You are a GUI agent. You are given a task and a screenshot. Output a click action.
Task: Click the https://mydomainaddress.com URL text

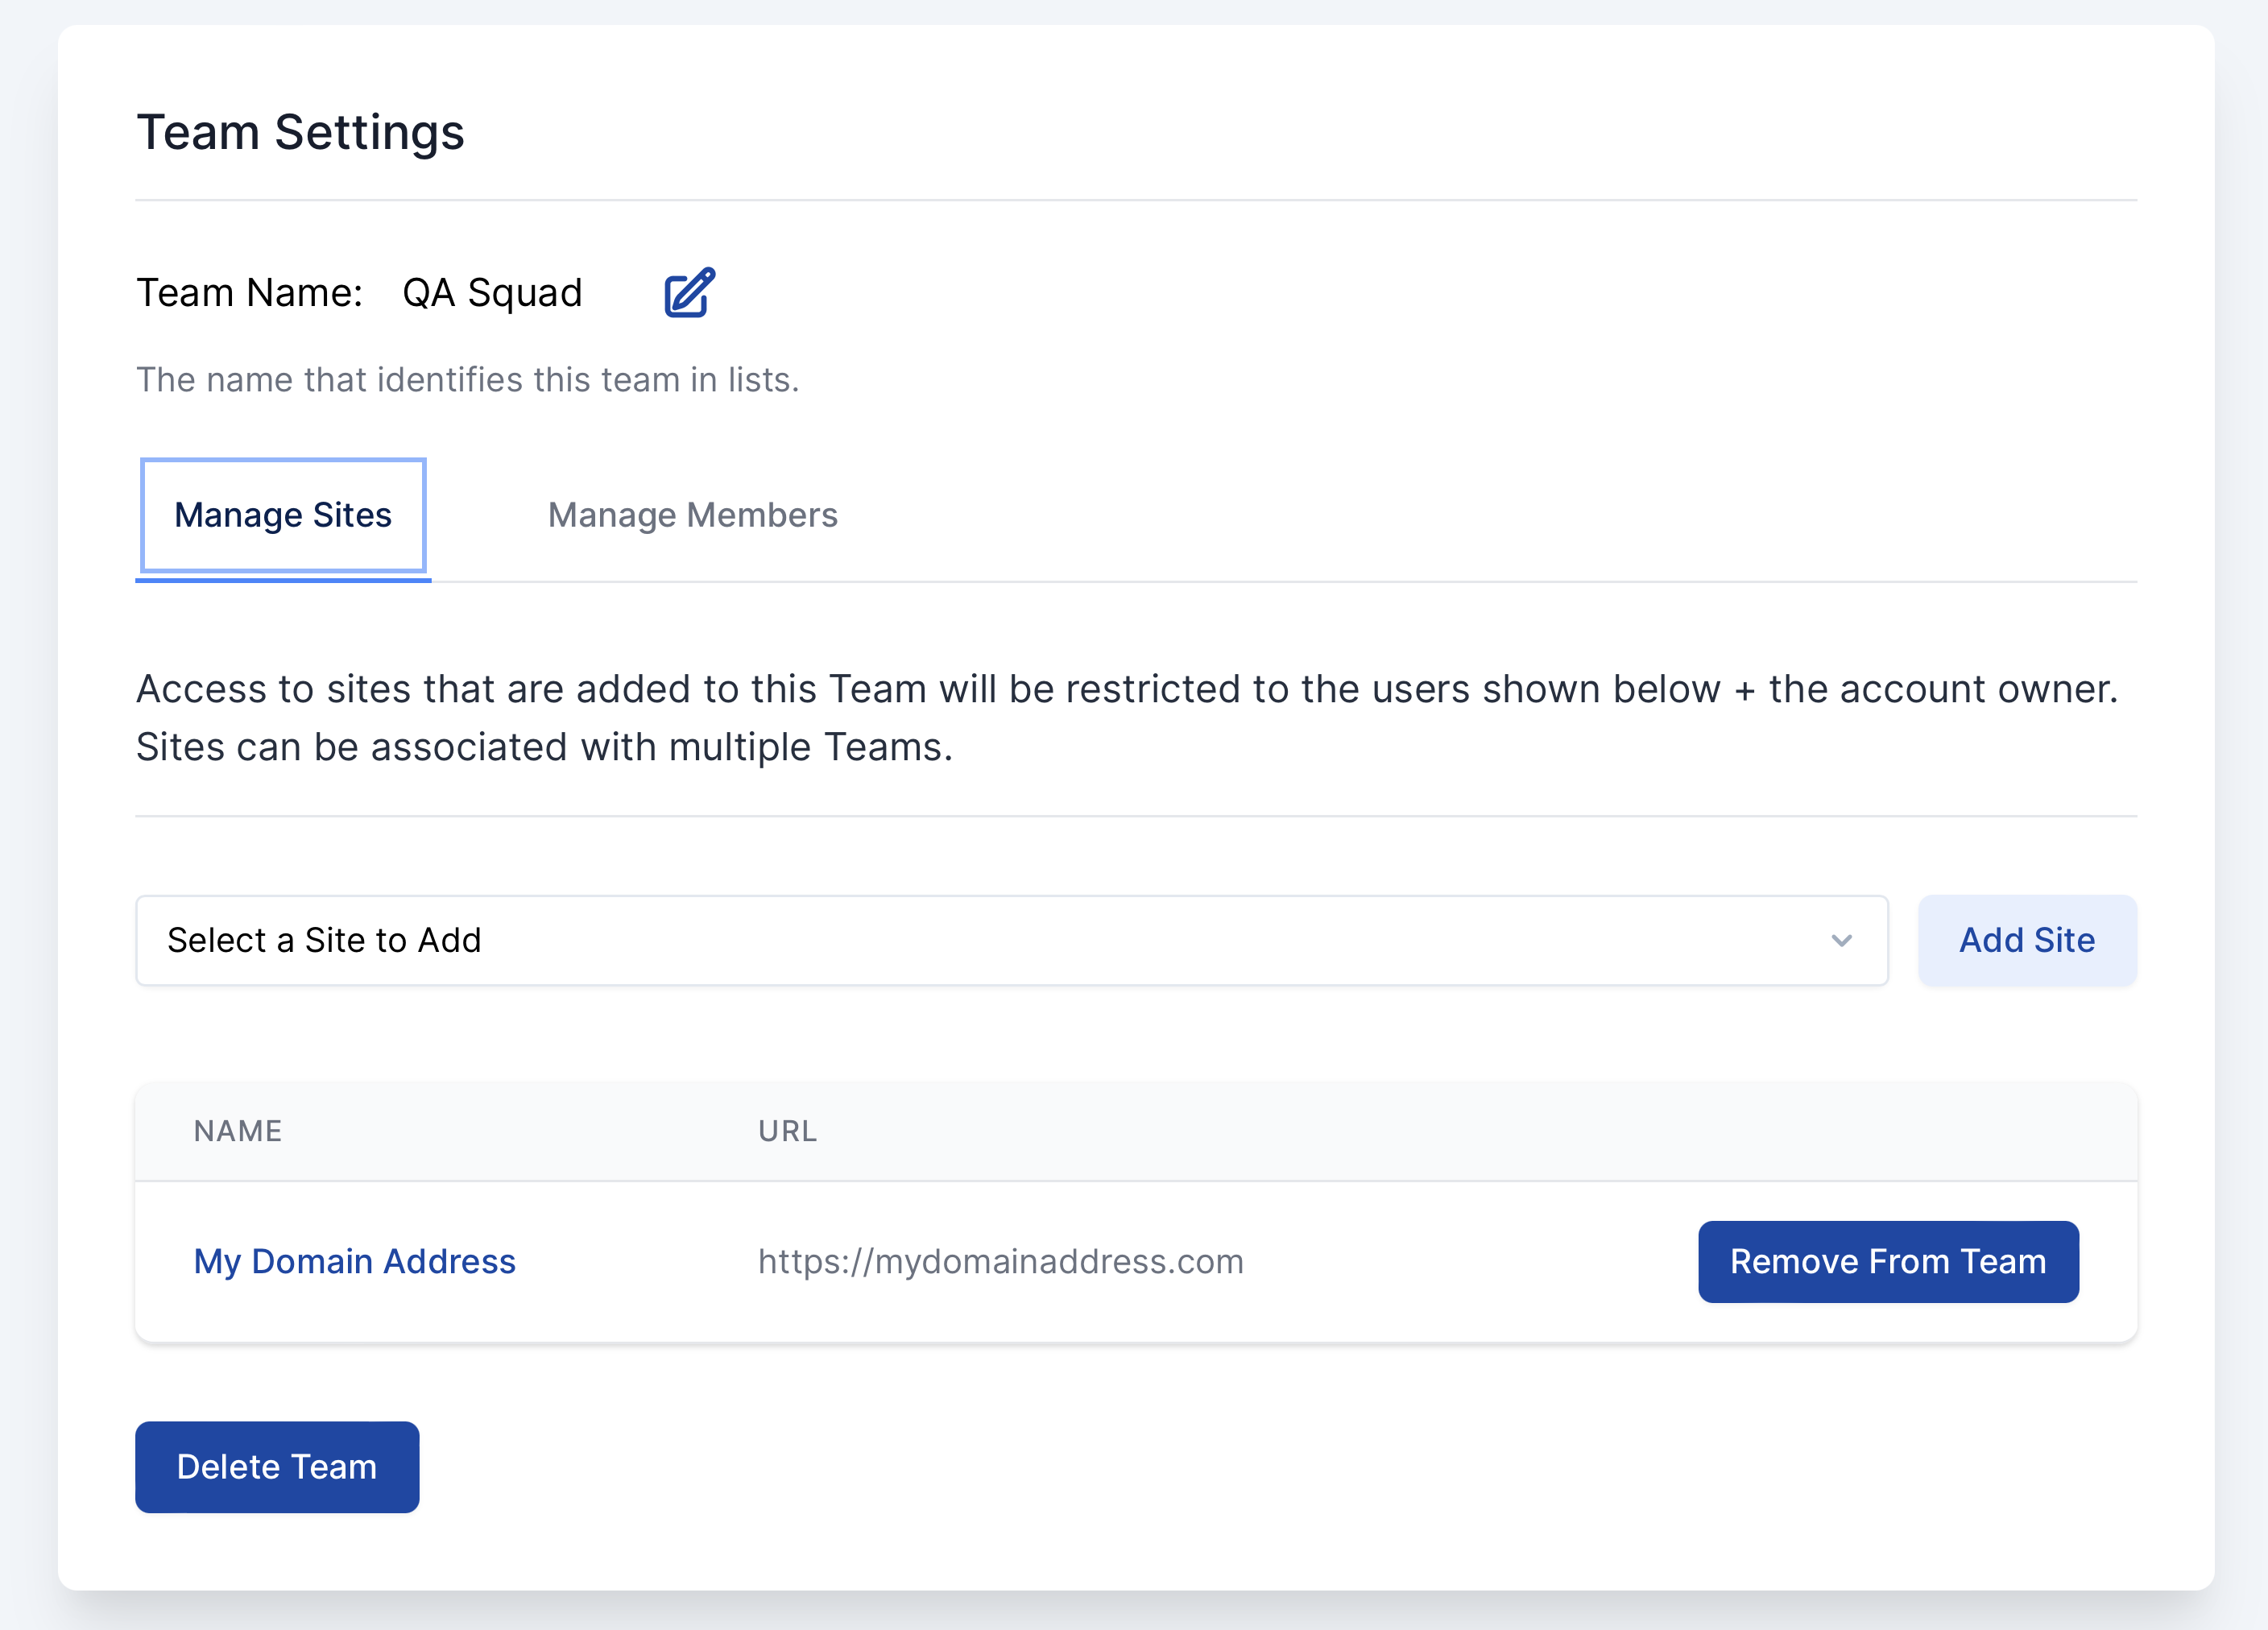tap(1000, 1261)
